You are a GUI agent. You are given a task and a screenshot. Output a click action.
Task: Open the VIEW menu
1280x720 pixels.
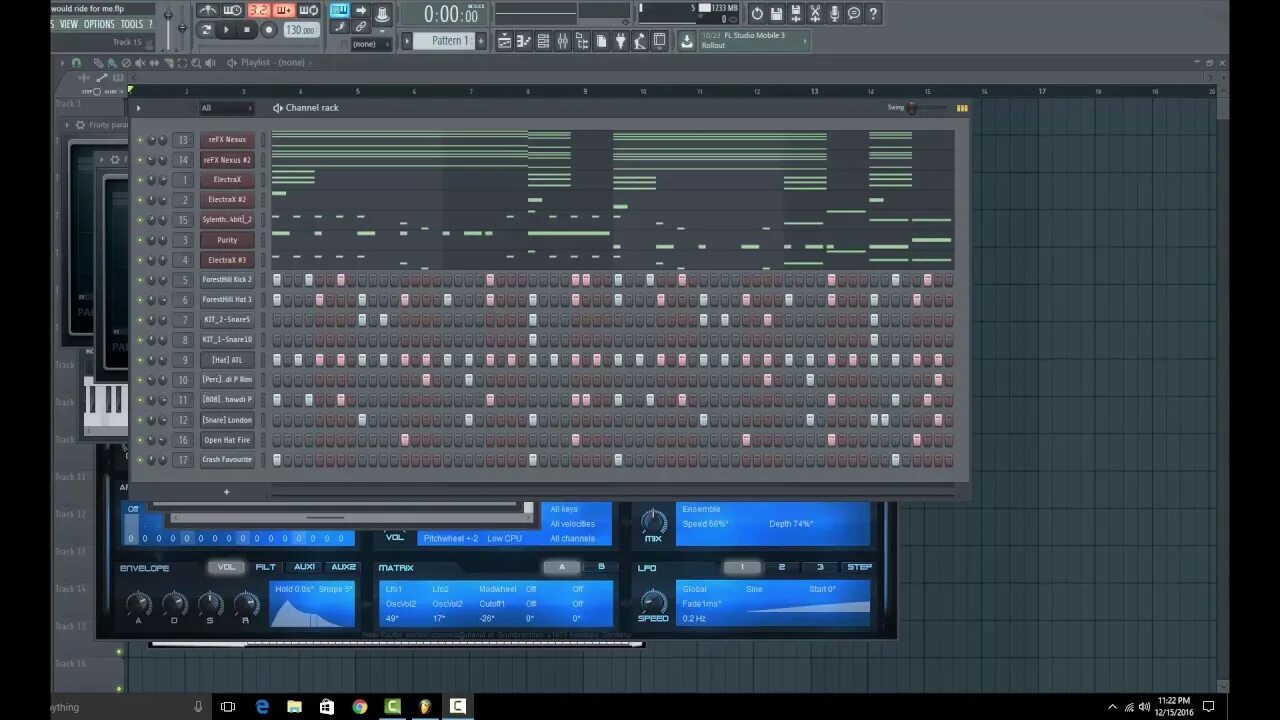coord(69,24)
